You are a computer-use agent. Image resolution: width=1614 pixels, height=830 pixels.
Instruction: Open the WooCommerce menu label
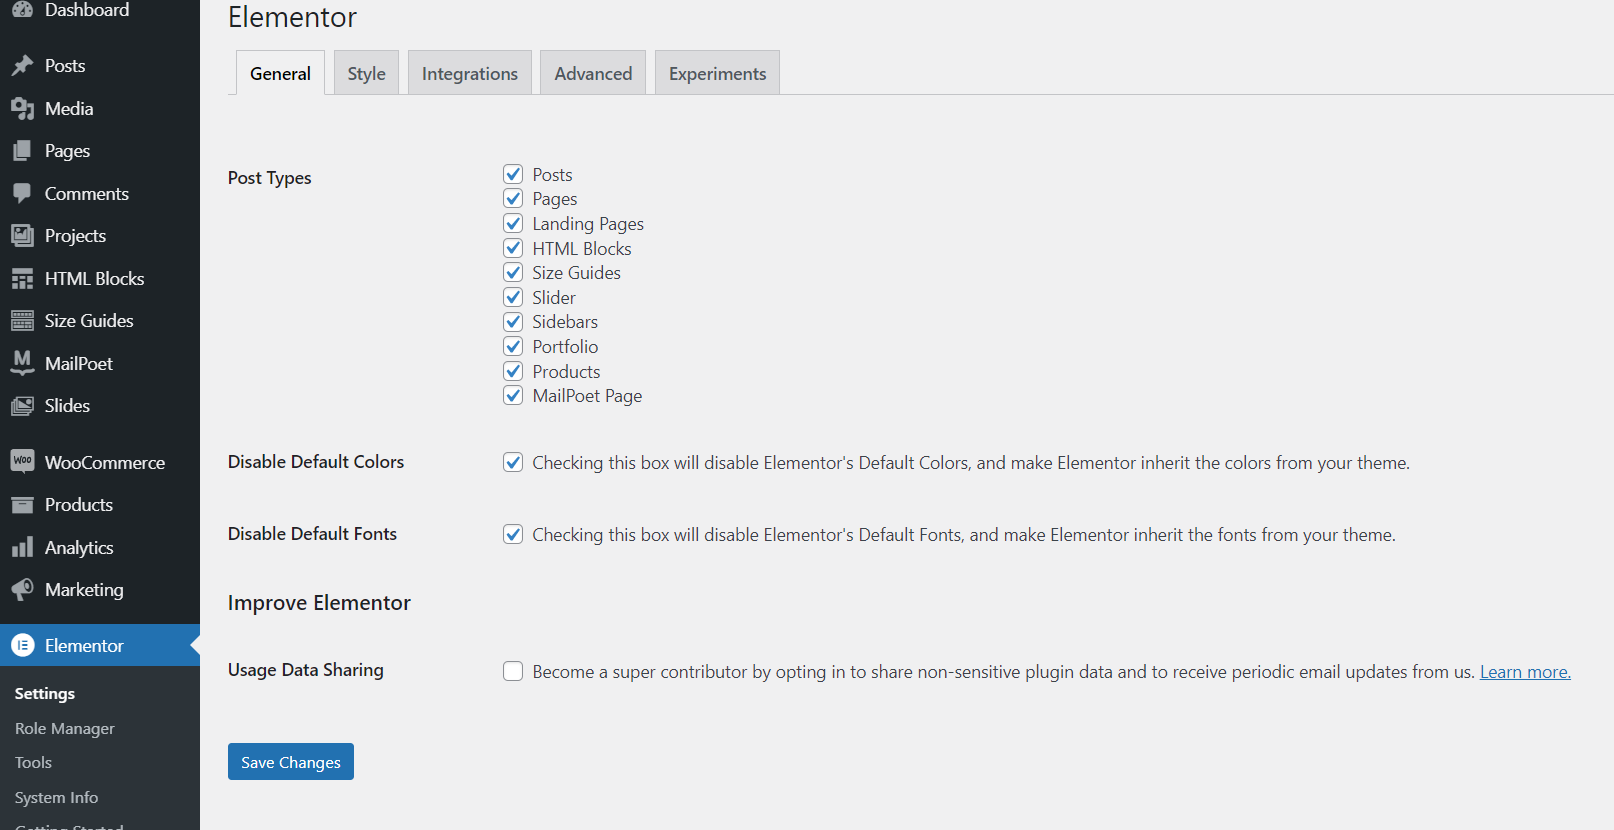105,462
